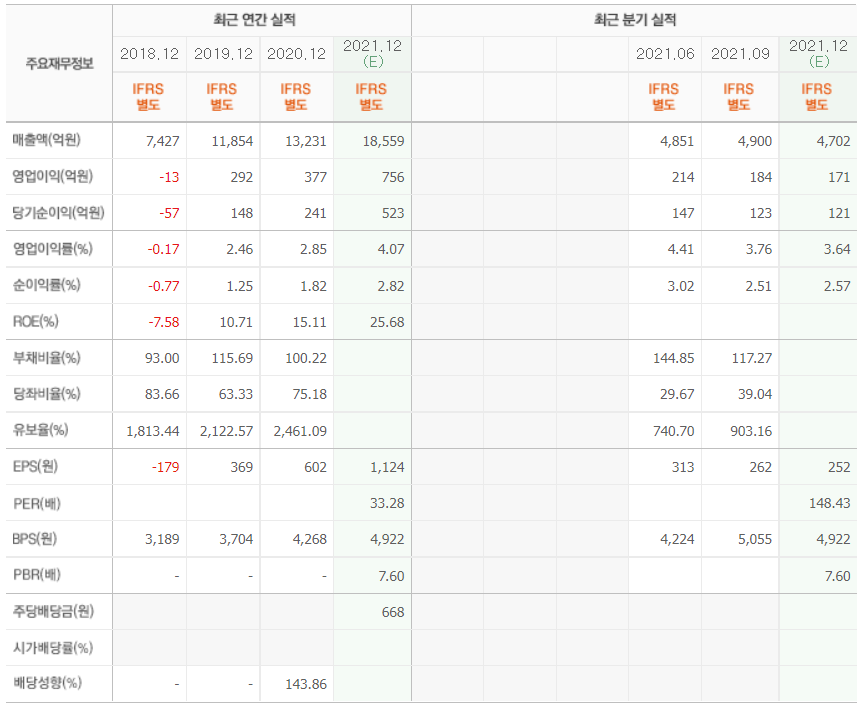Select the 2018.12 column header
Viewport: 863px width, 708px height.
click(x=149, y=54)
